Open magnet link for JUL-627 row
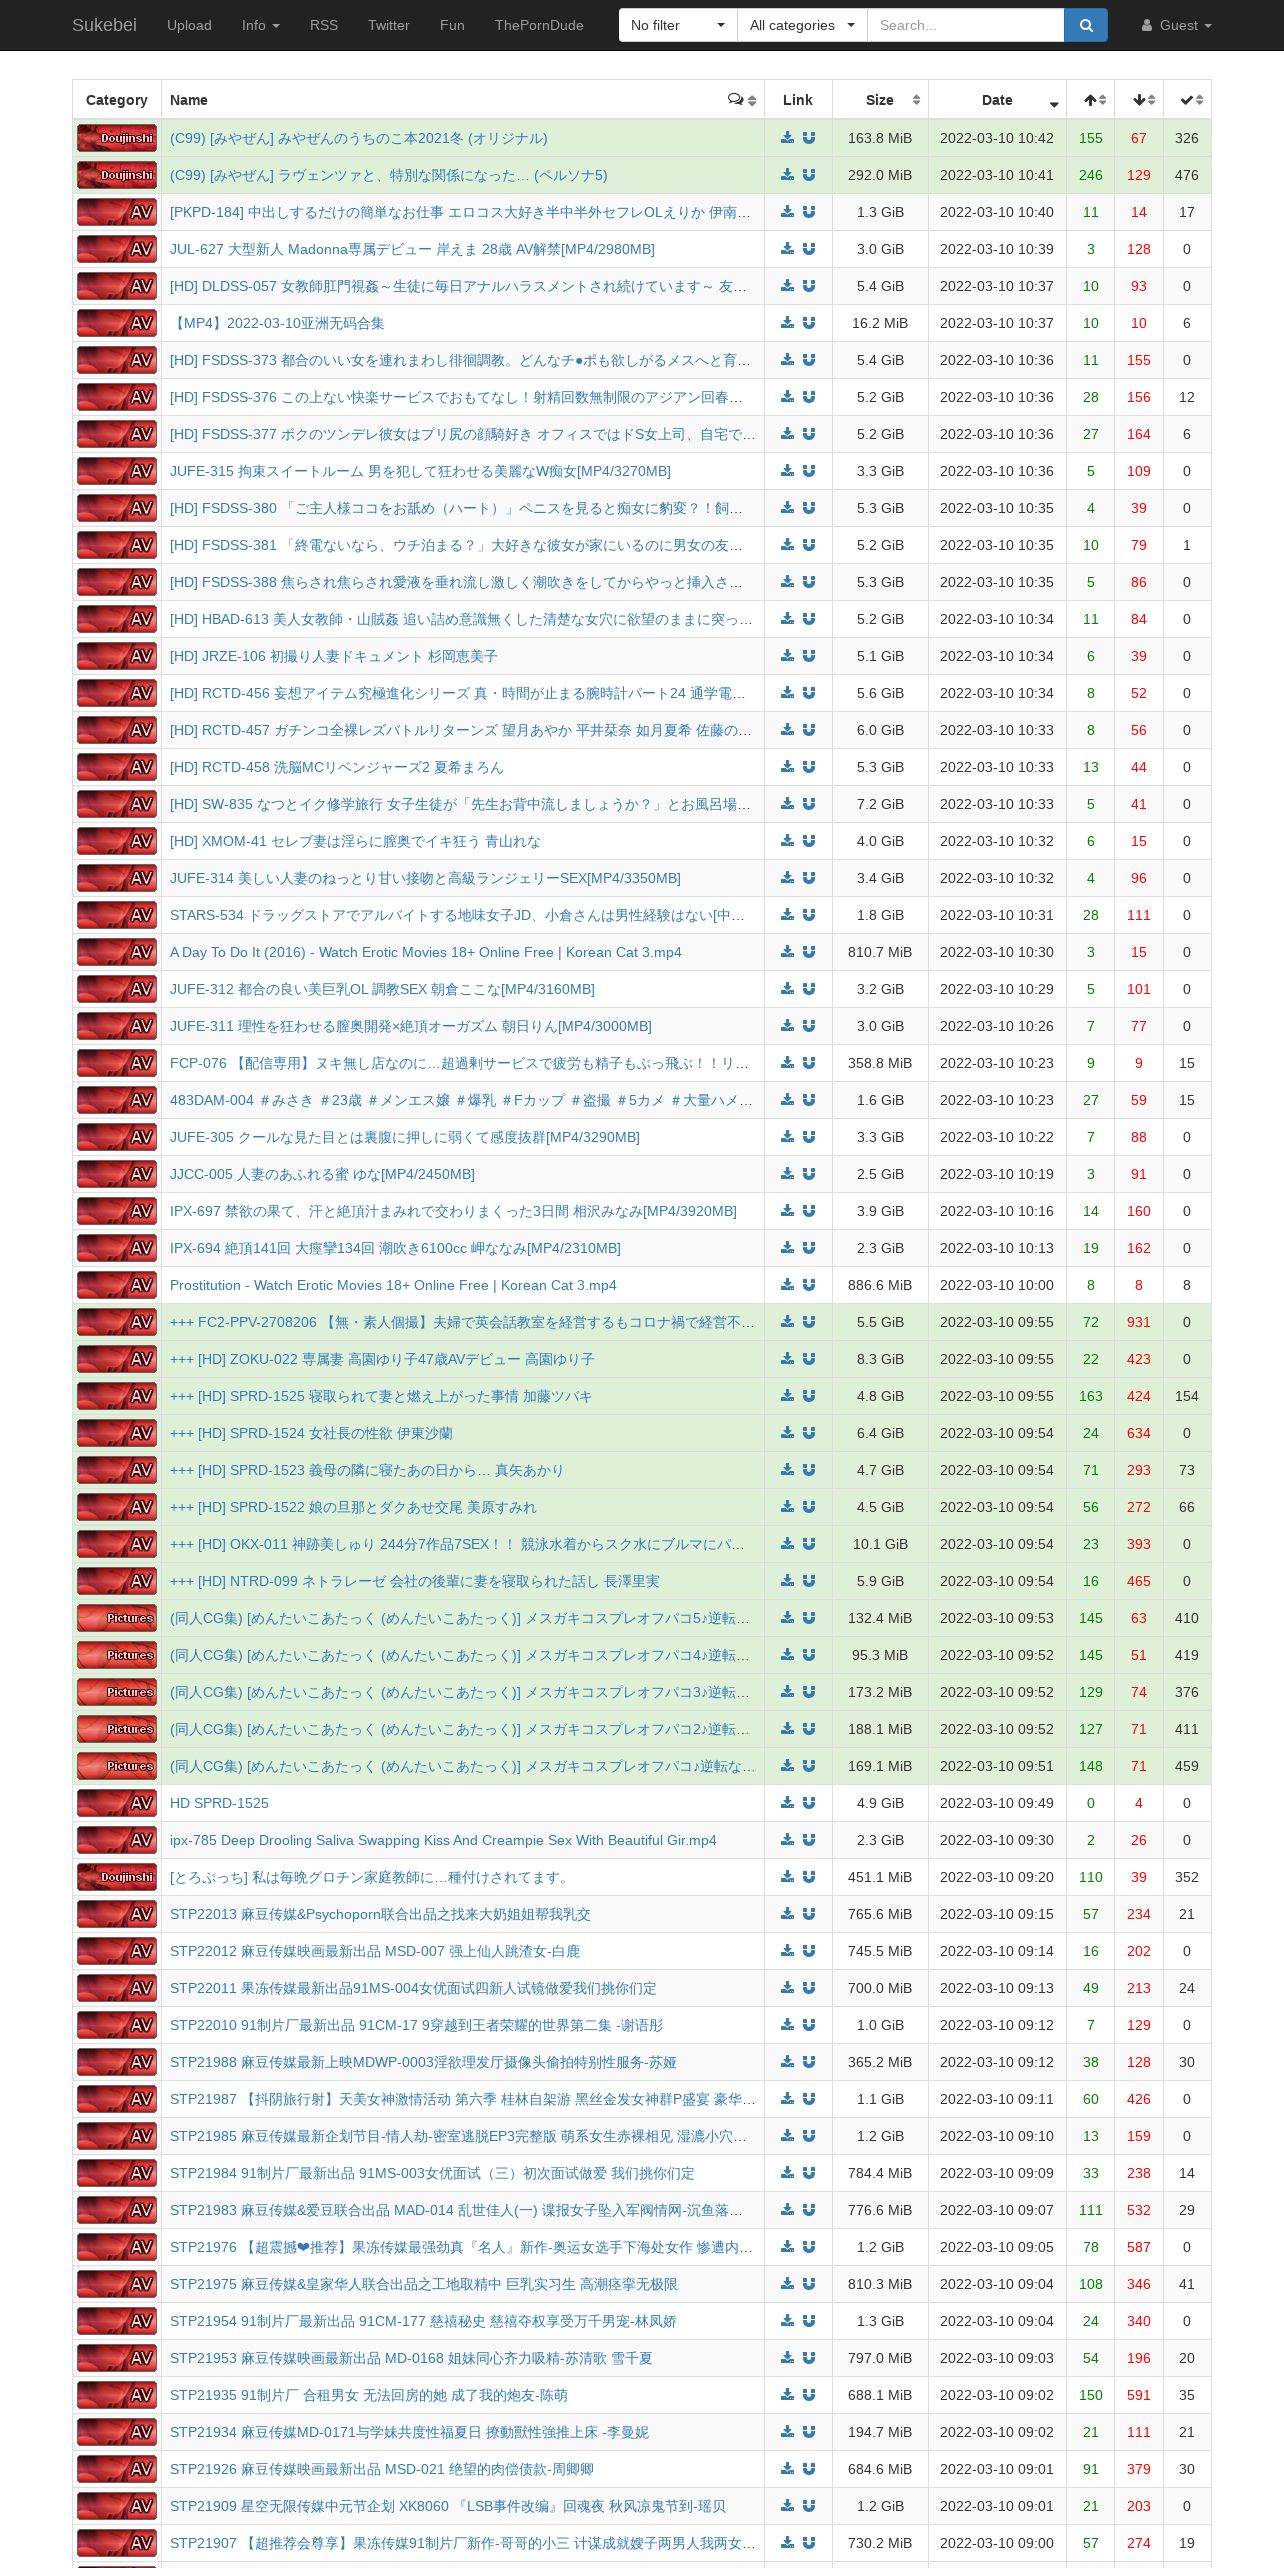Image resolution: width=1284 pixels, height=2568 pixels. (x=809, y=249)
